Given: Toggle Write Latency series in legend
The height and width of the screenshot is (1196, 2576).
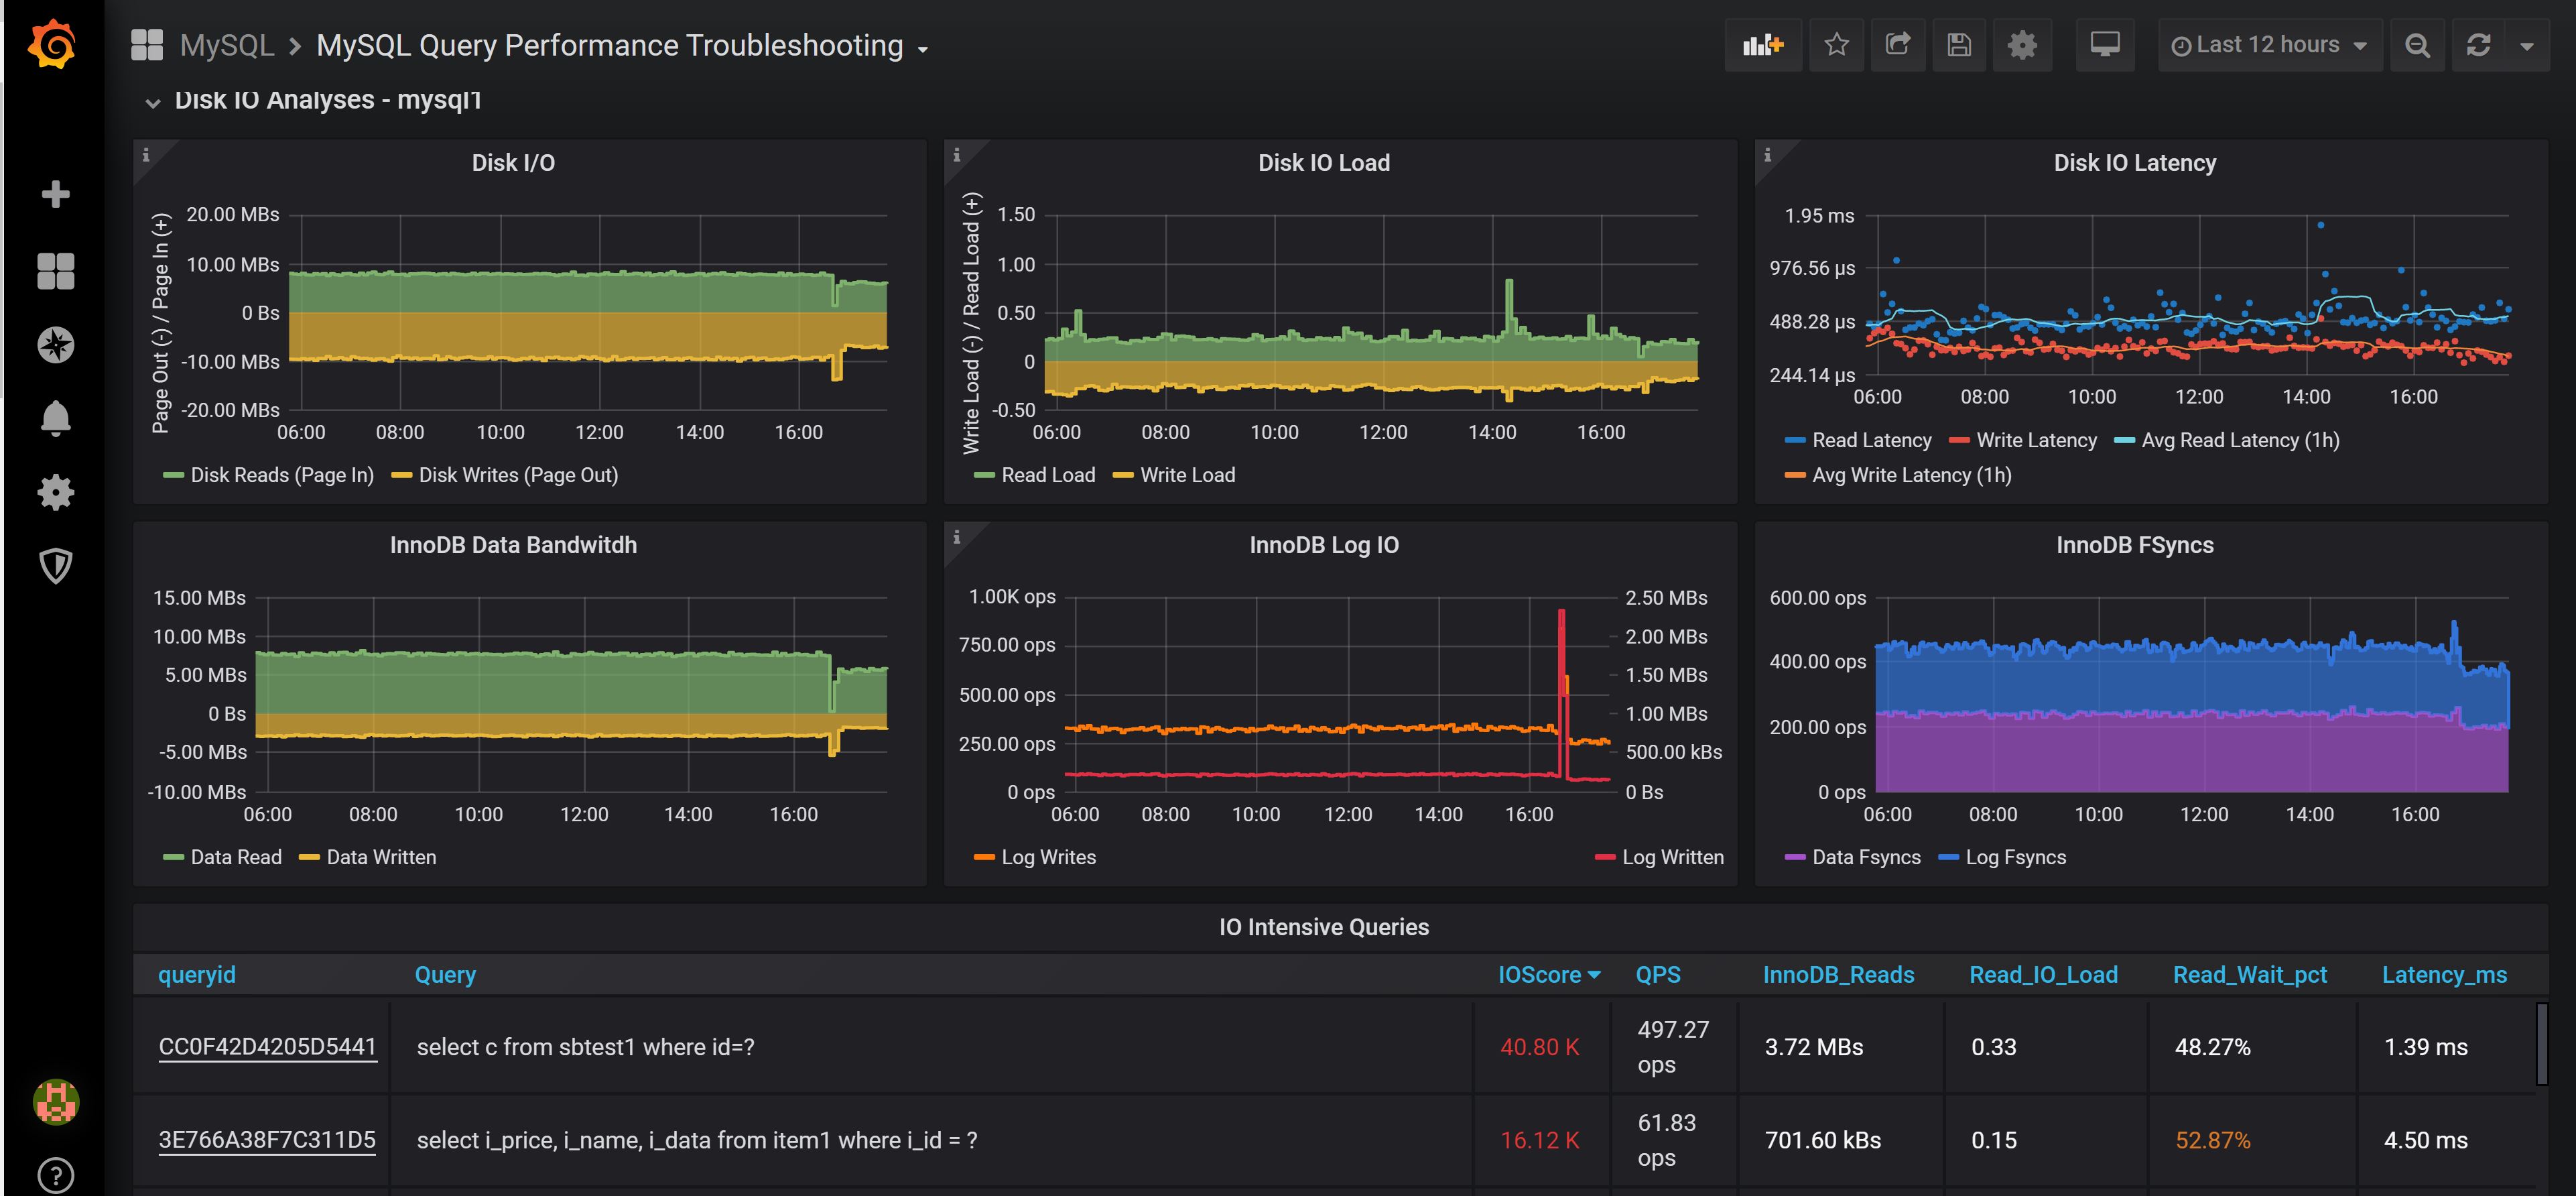Looking at the screenshot, I should click(2036, 440).
